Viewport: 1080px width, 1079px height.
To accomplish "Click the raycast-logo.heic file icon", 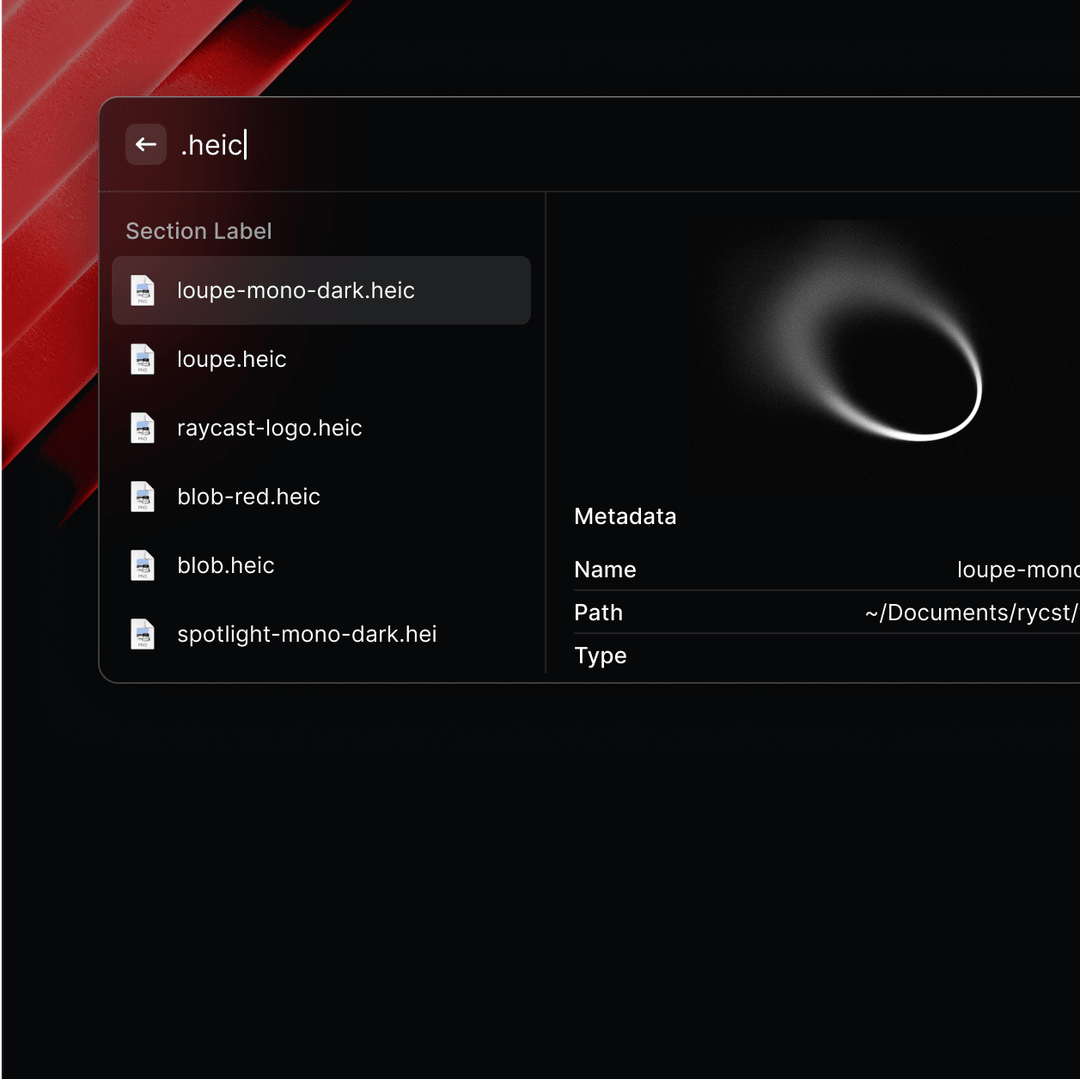I will [142, 427].
